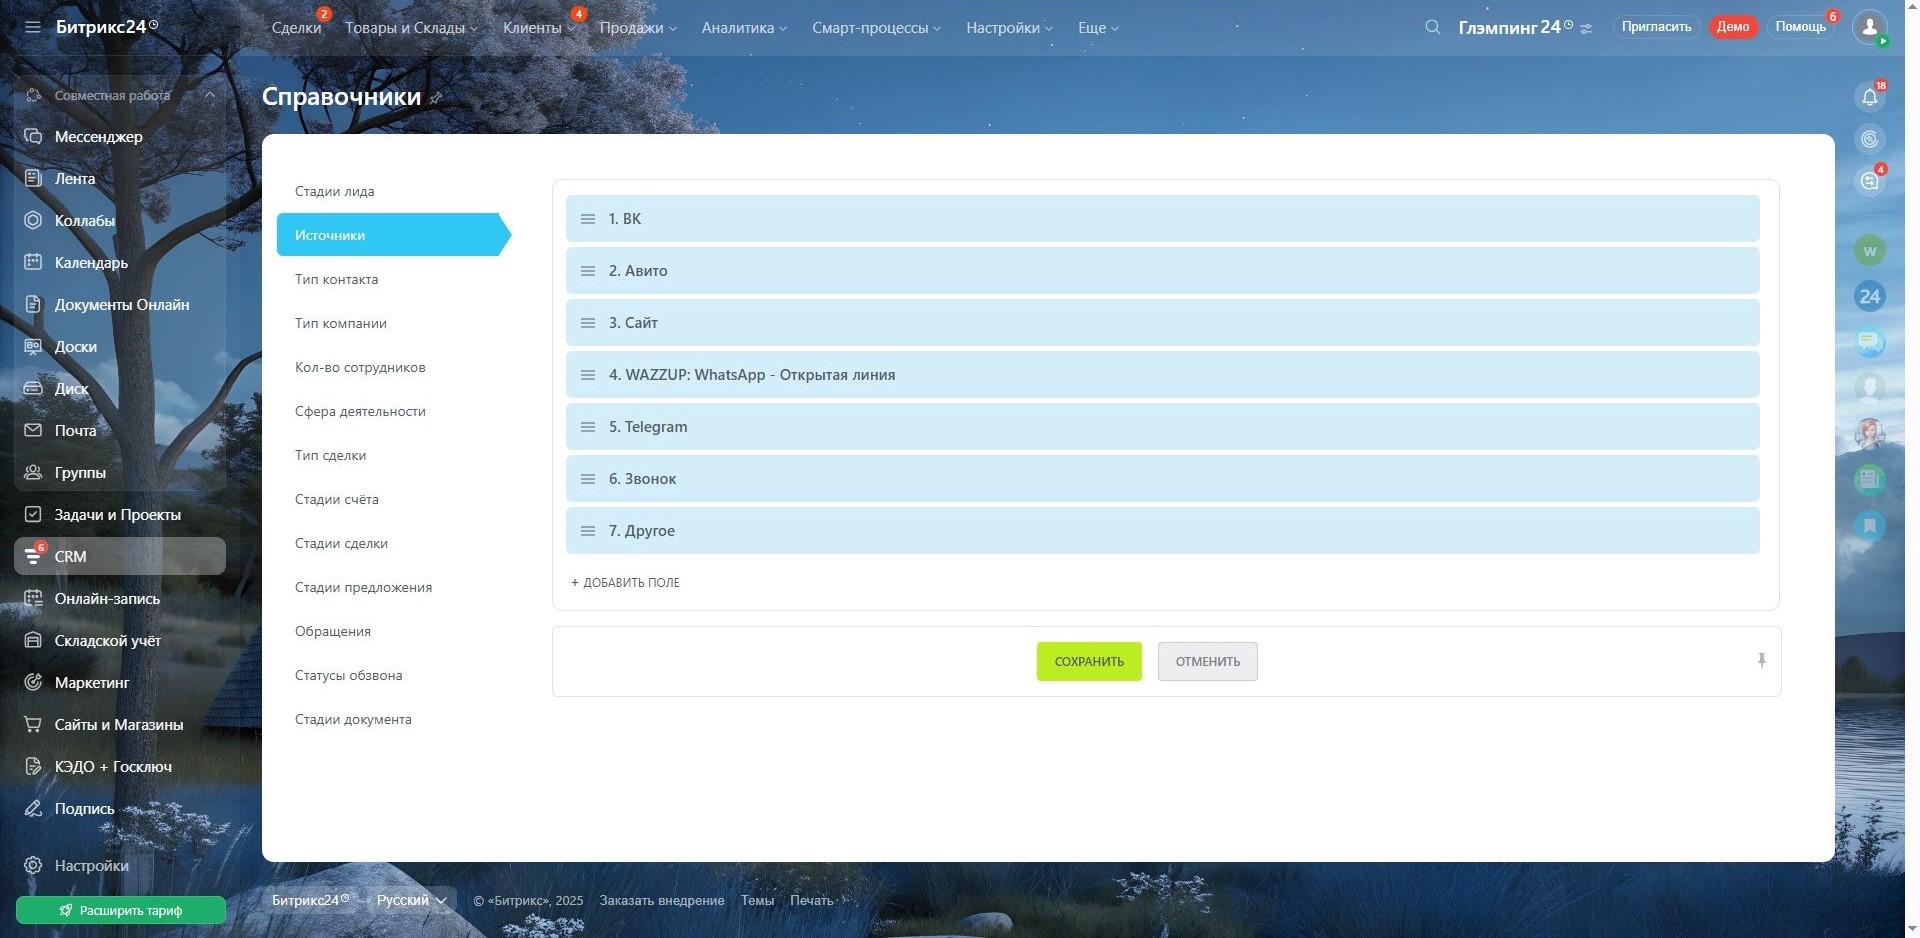Expand the Клиенты dropdown menu
Viewport: 1920px width, 938px height.
539,28
